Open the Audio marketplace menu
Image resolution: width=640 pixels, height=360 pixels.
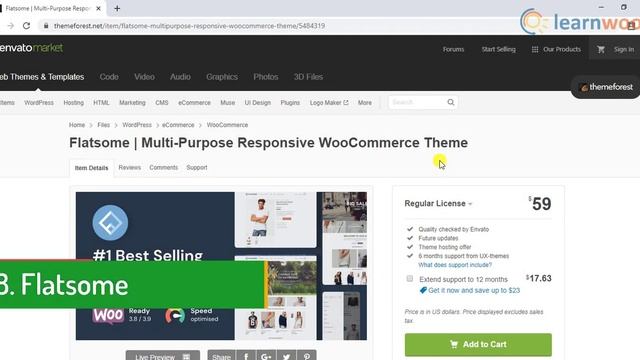[x=180, y=77]
